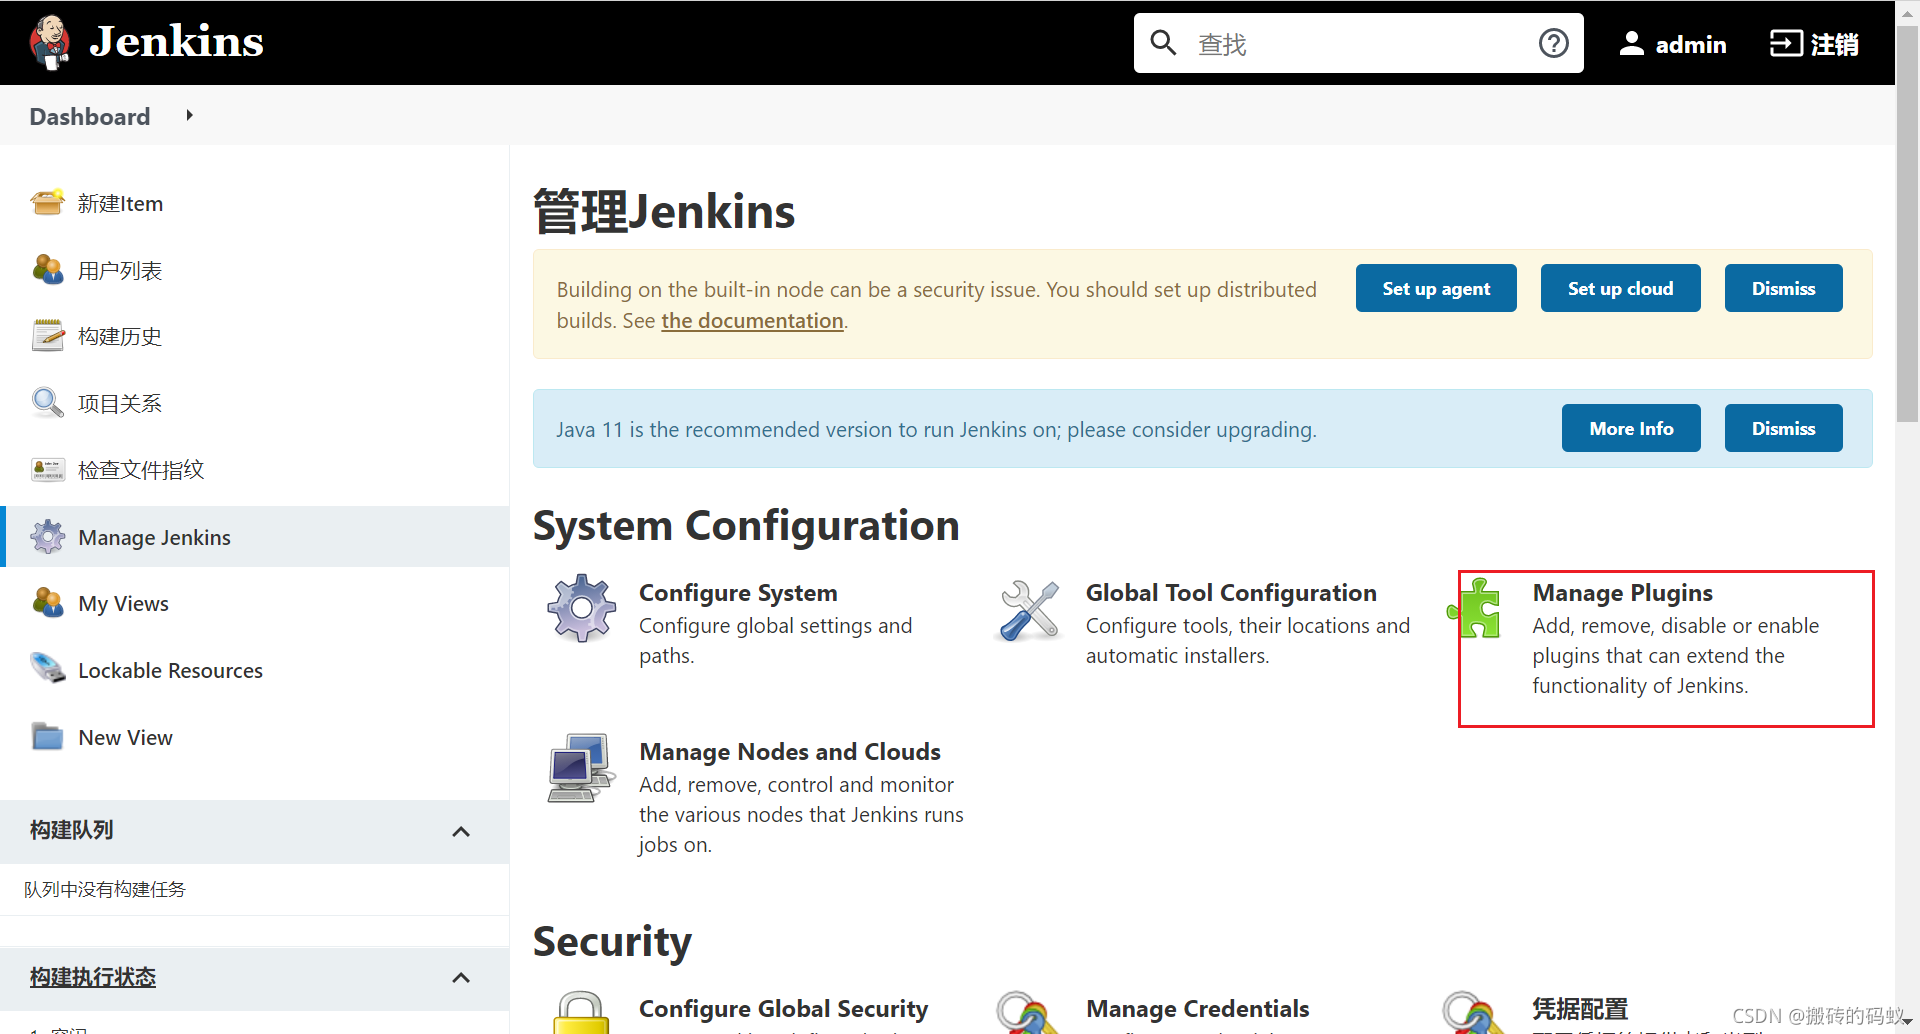This screenshot has width=1920, height=1034.
Task: Click the admin user icon
Action: (1631, 43)
